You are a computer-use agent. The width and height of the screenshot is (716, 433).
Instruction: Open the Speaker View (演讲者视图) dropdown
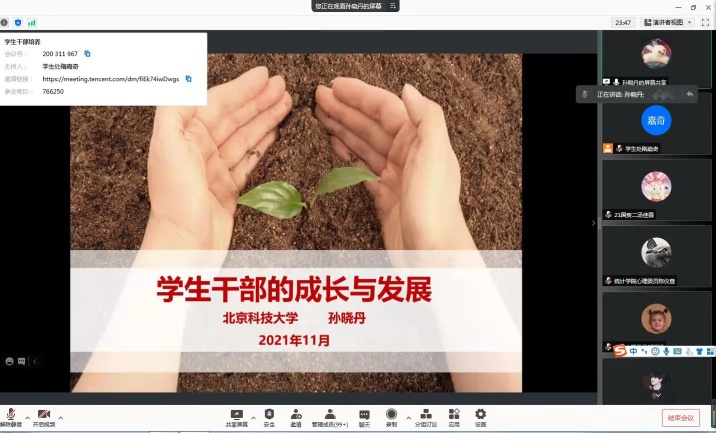[667, 22]
